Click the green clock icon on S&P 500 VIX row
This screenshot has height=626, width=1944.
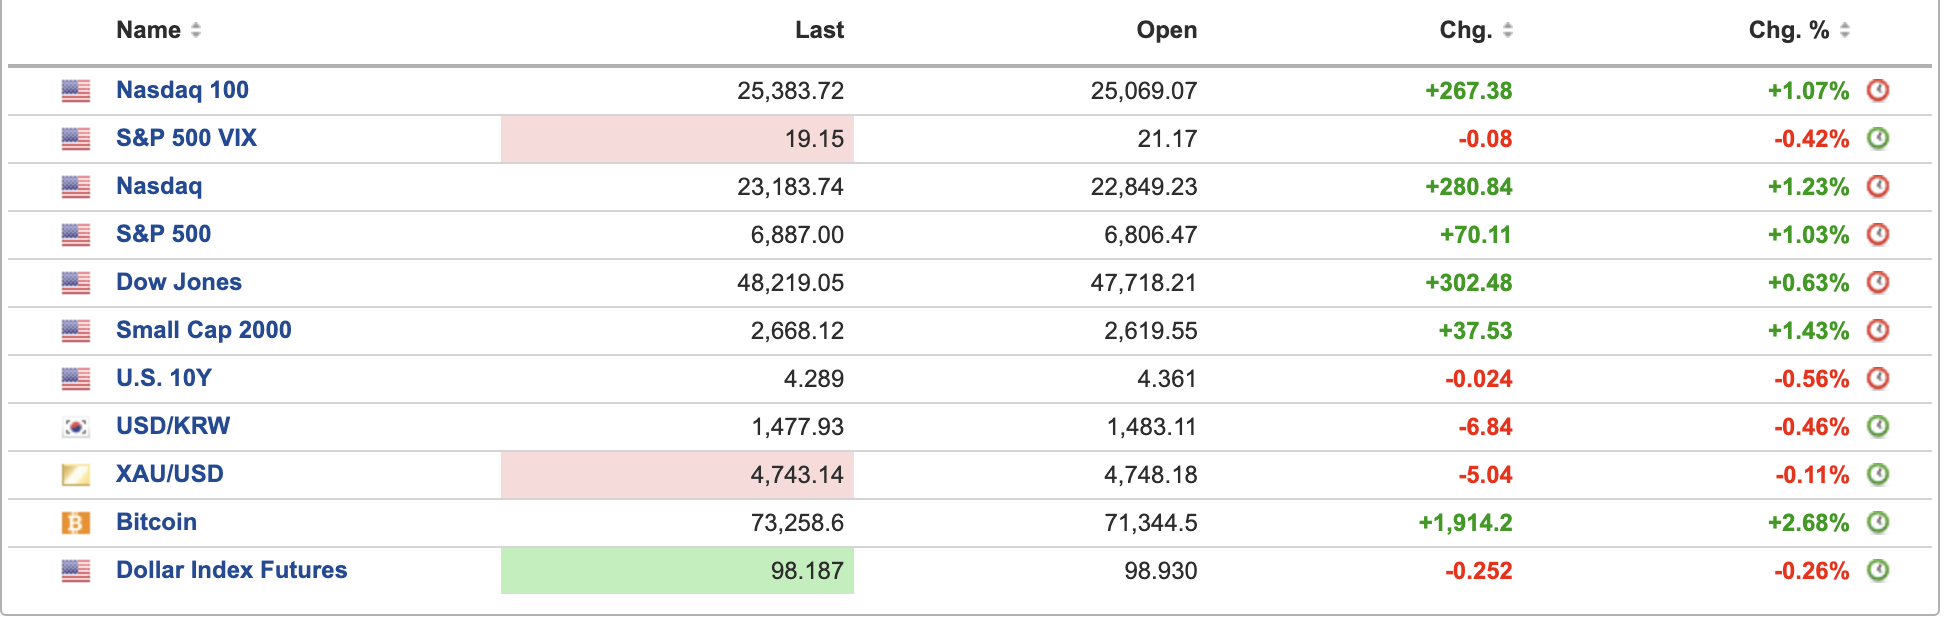1878,139
